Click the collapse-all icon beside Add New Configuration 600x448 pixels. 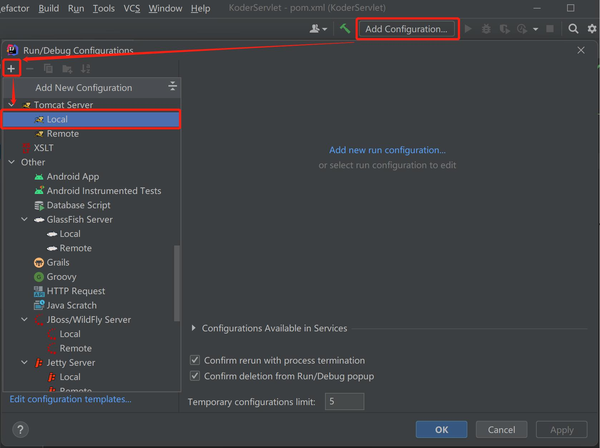click(173, 86)
